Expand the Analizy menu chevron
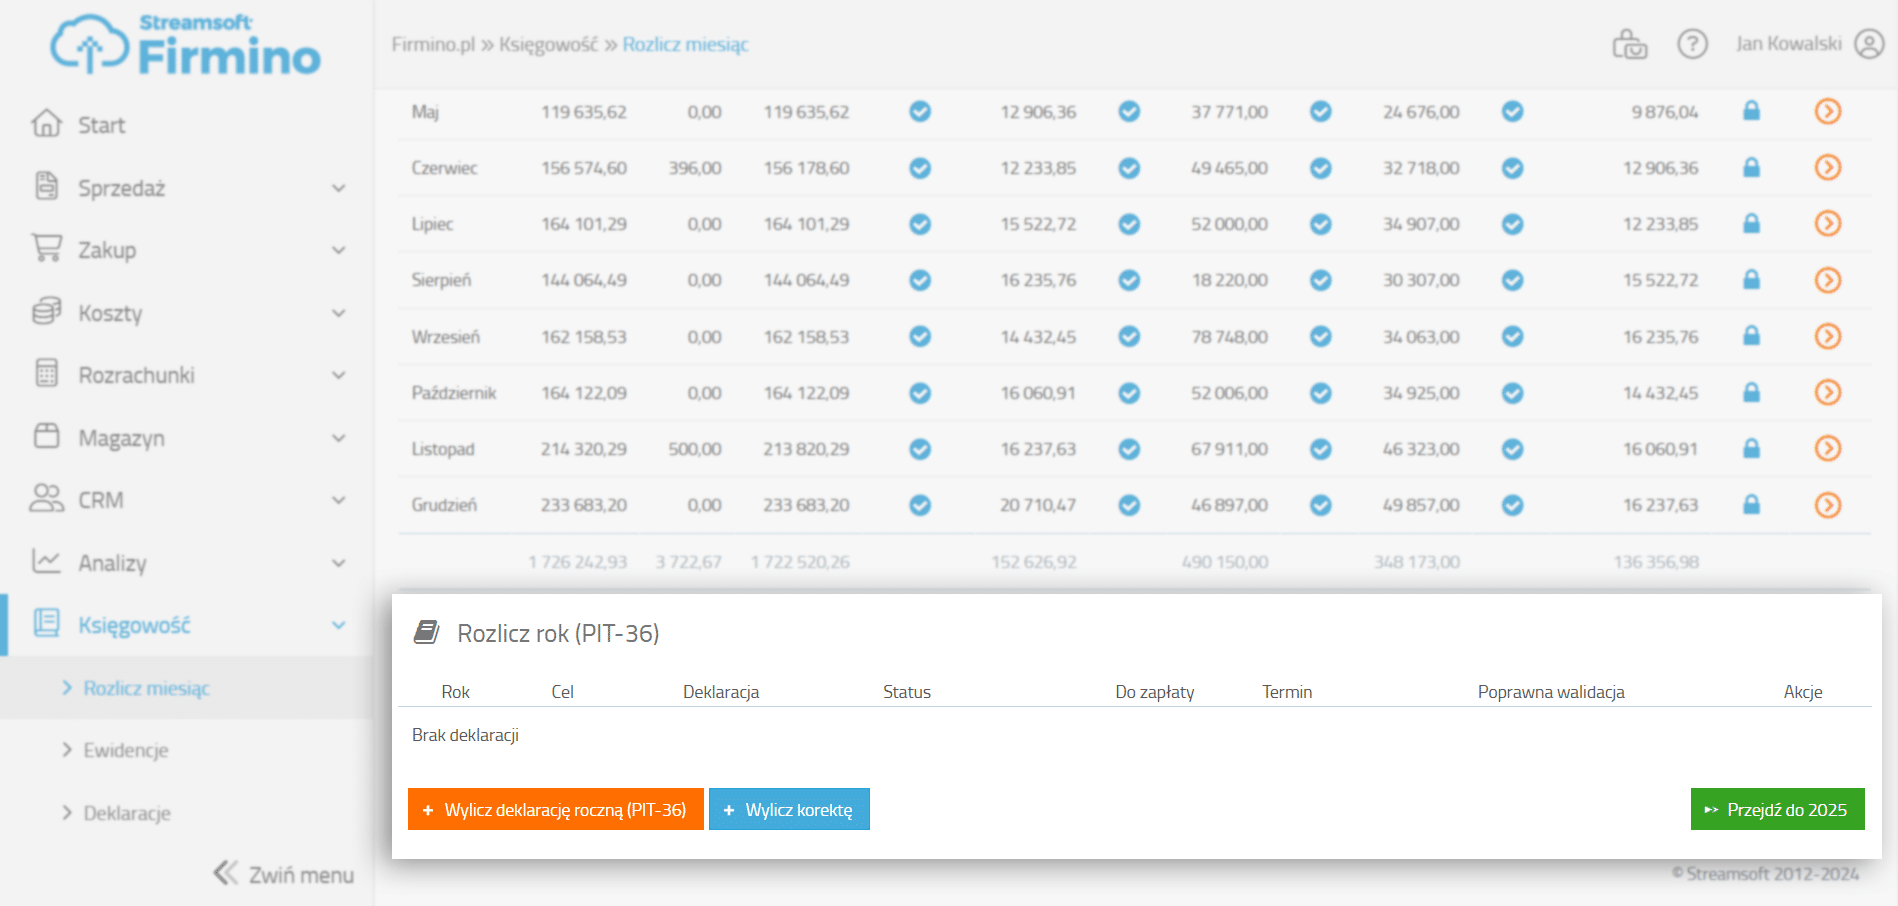 pos(339,563)
